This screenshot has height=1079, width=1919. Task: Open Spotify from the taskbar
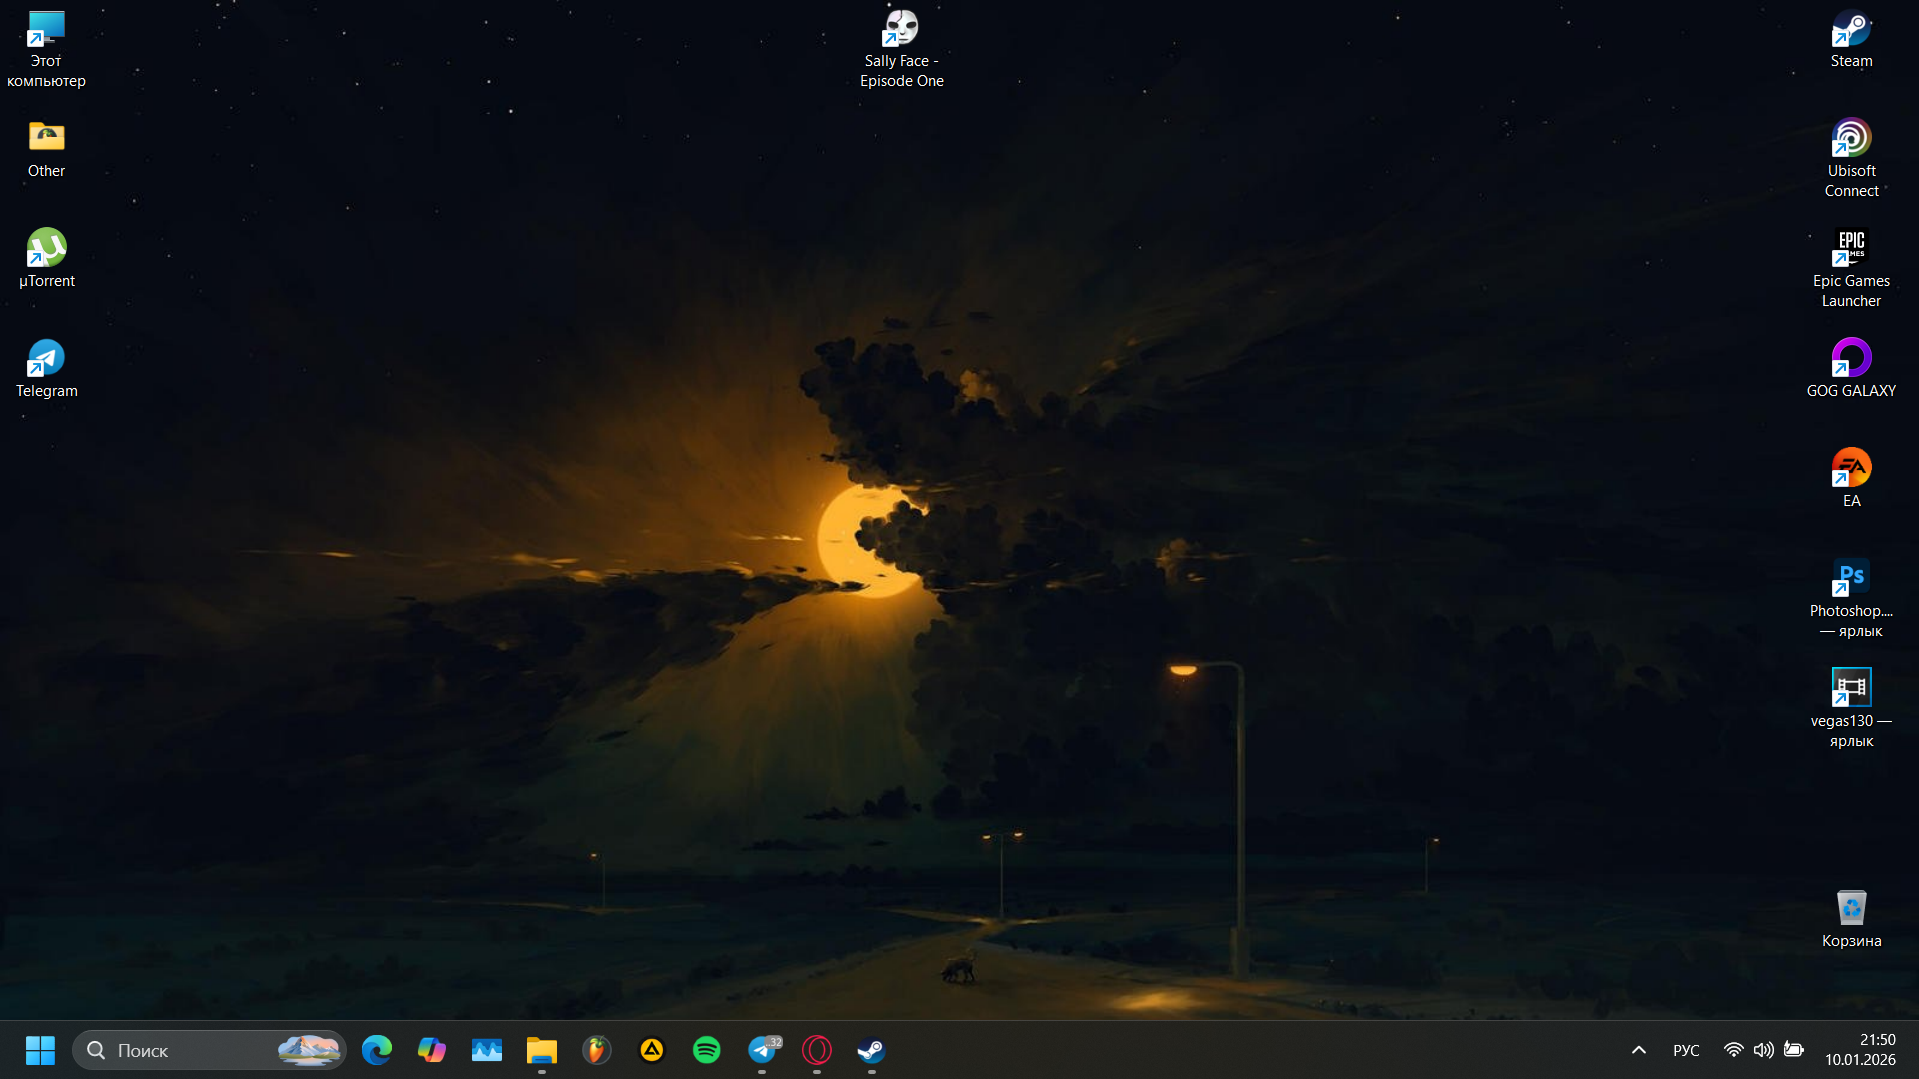(x=707, y=1050)
